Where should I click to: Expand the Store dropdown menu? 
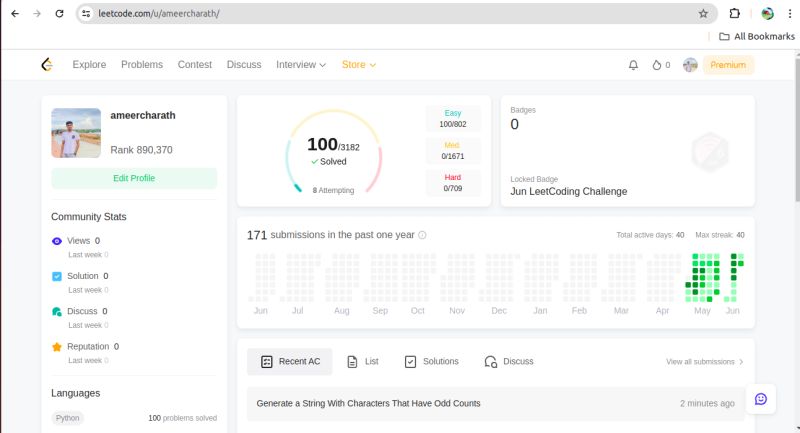(358, 65)
